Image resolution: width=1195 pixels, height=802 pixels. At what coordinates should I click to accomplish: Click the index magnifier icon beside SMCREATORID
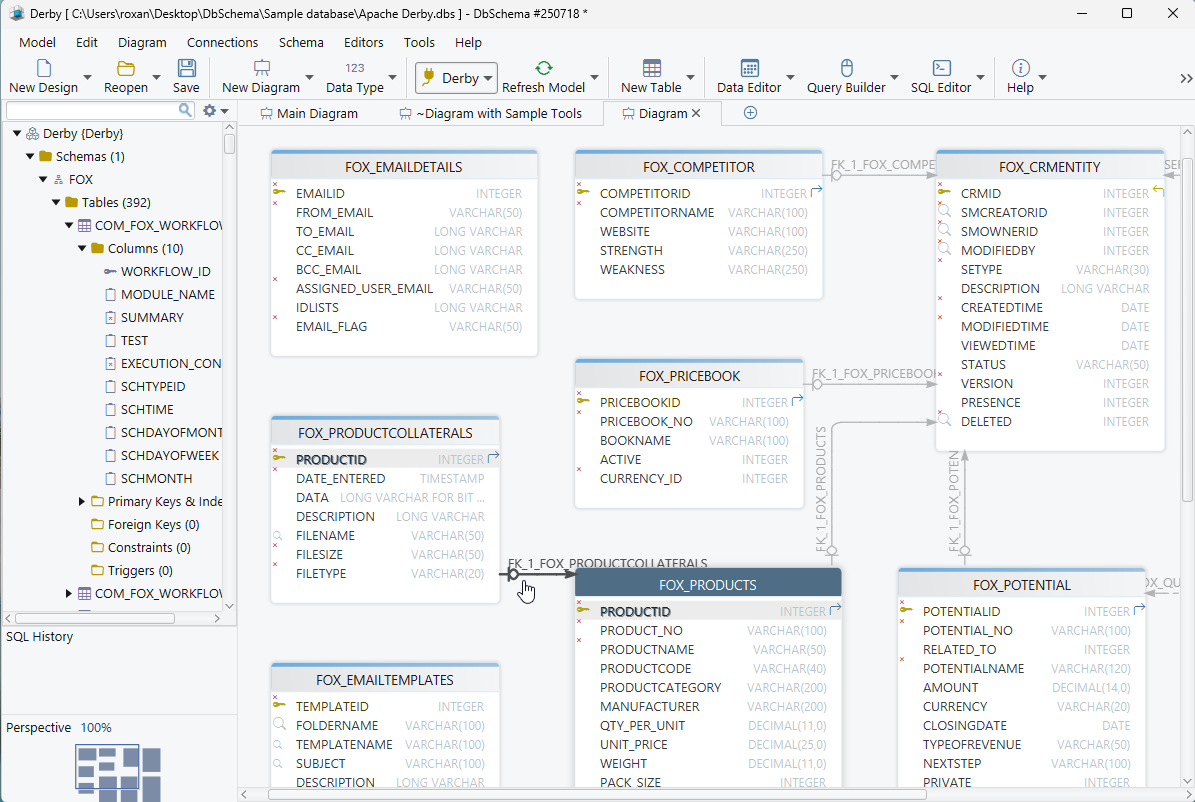coord(944,211)
